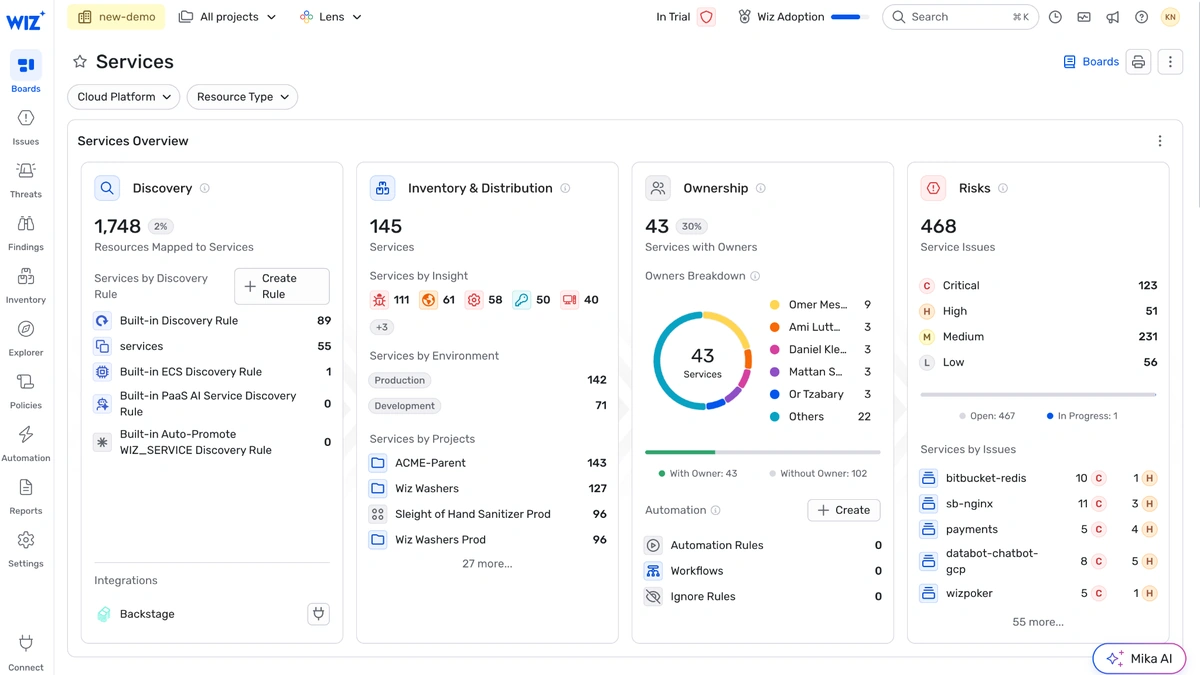The width and height of the screenshot is (1200, 675).
Task: Open the Built-in Discovery Rule row
Action: pyautogui.click(x=212, y=321)
